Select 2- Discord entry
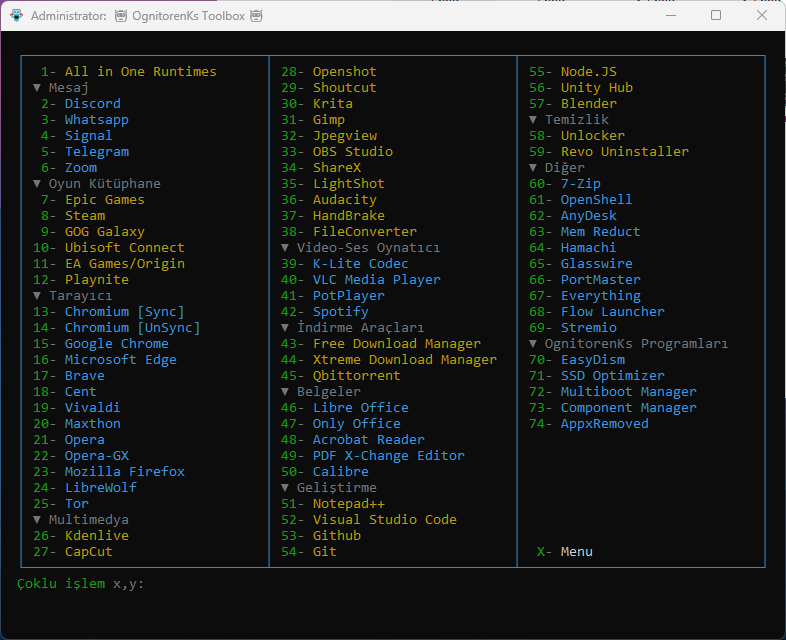 tap(81, 104)
